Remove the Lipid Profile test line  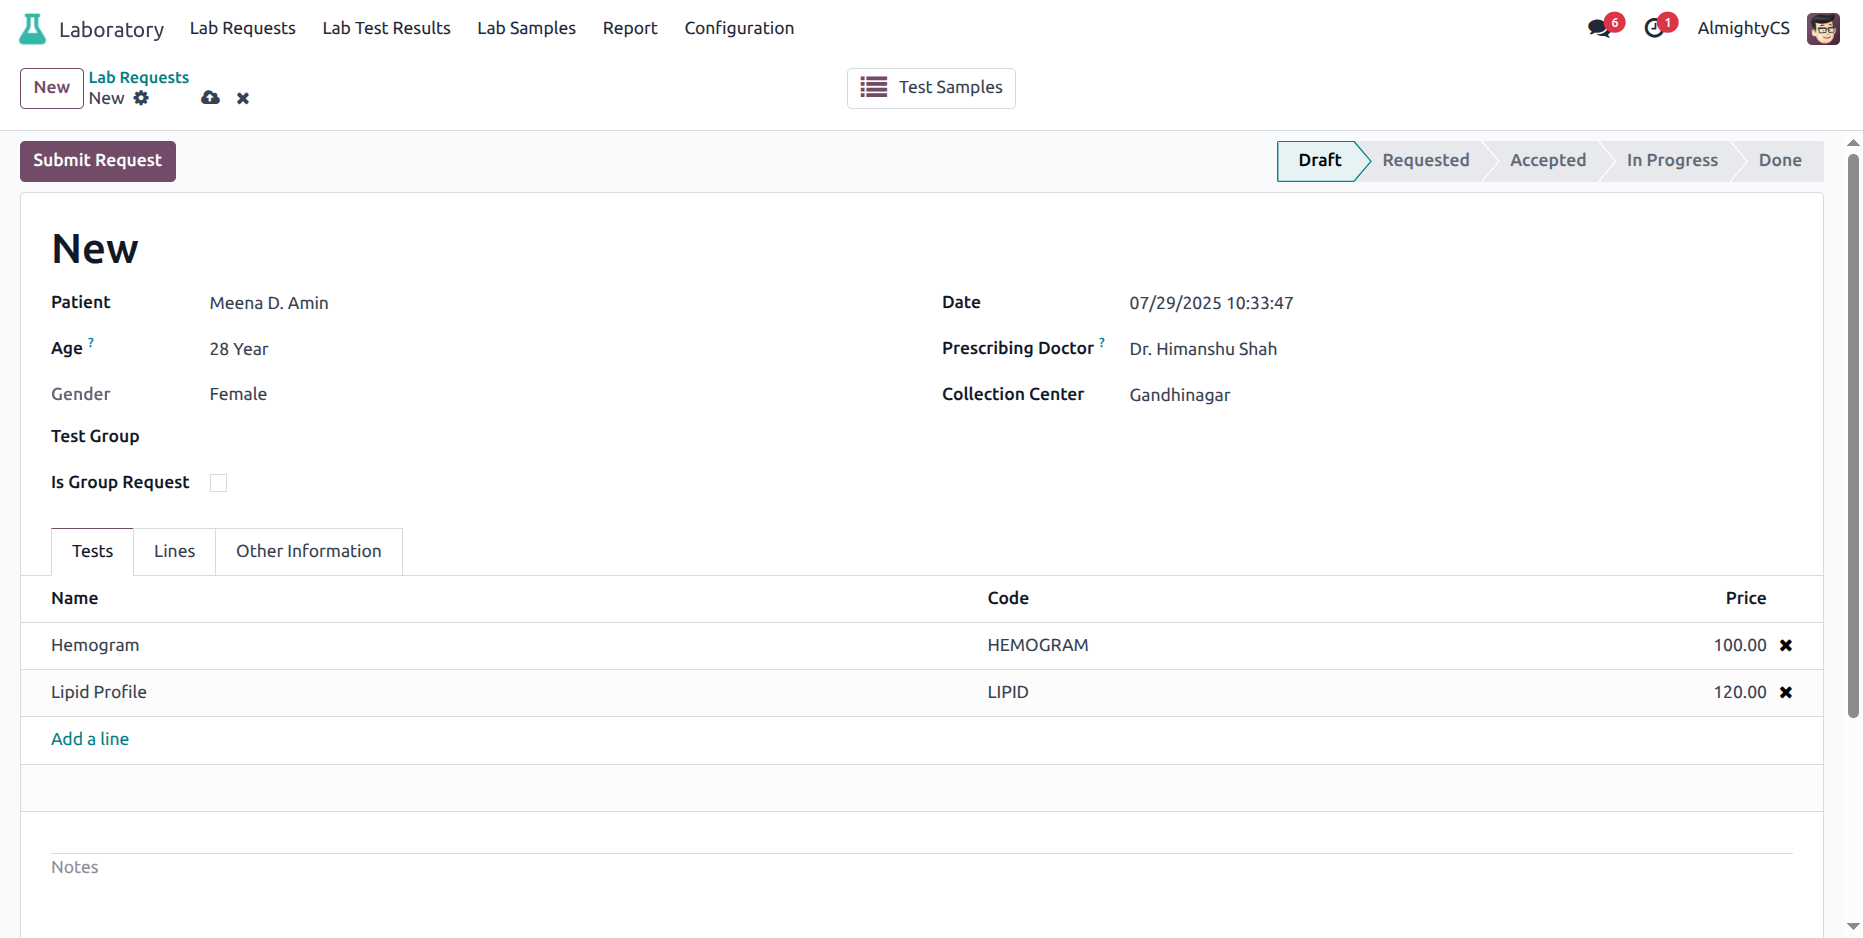(x=1785, y=693)
